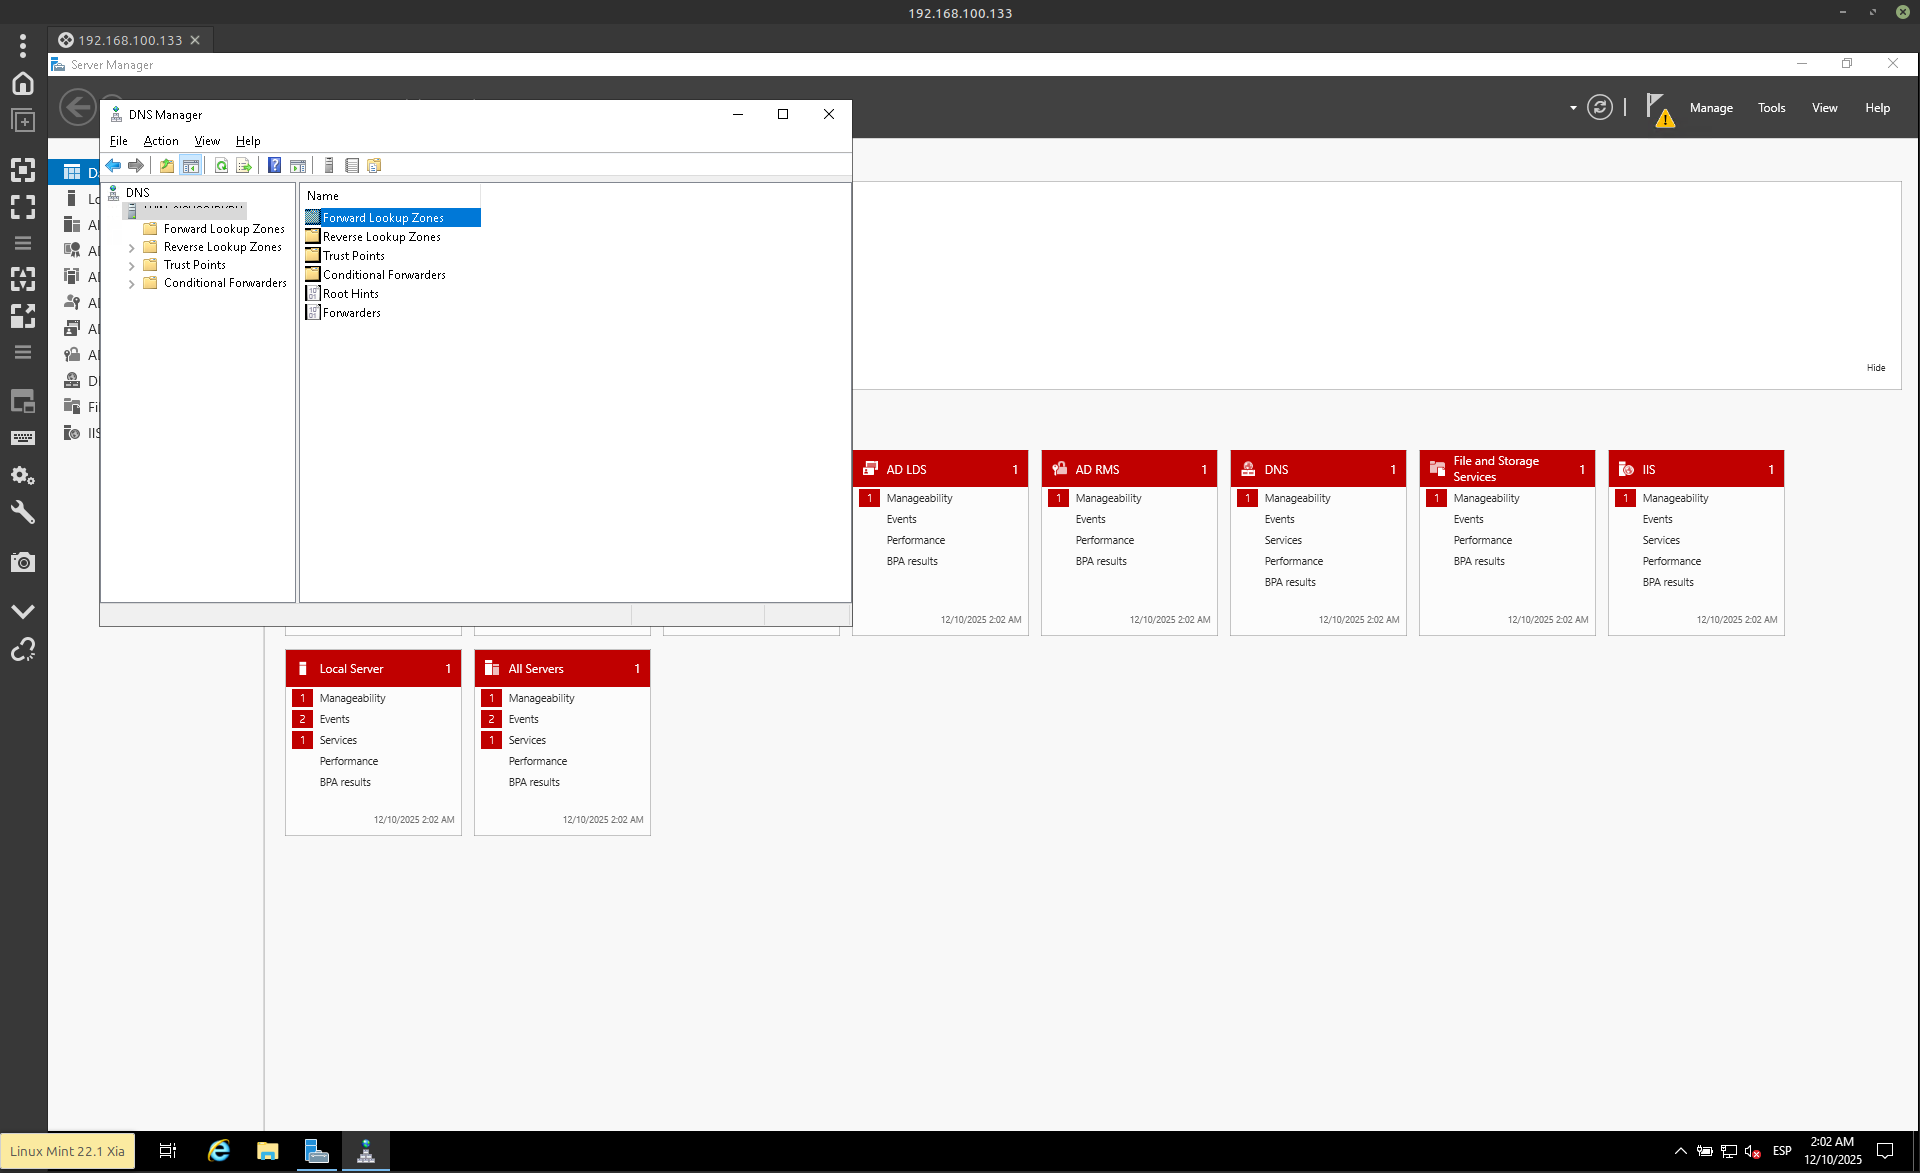The width and height of the screenshot is (1920, 1173).
Task: Click the blue Help question-mark icon
Action: [274, 166]
